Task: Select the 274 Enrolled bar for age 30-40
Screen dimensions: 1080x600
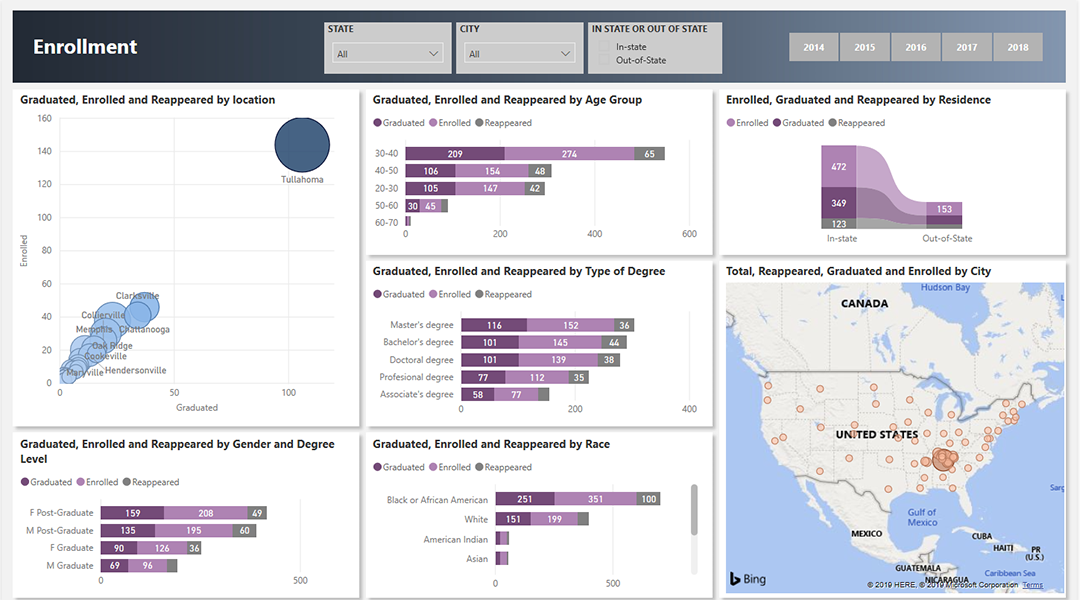Action: tap(569, 154)
